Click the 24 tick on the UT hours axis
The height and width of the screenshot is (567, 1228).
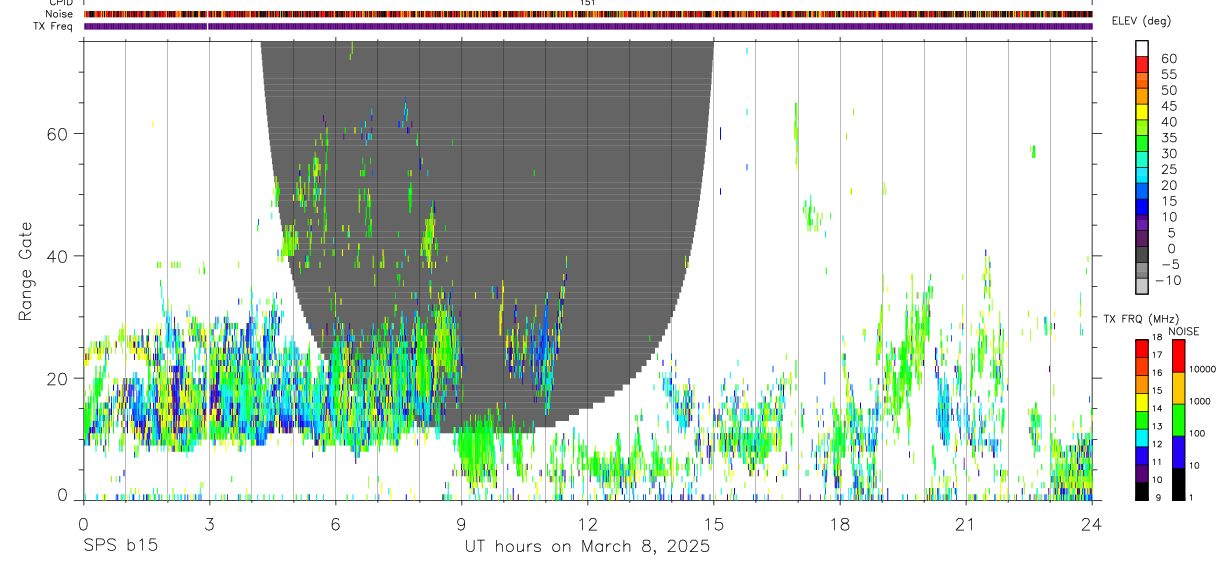[1091, 525]
